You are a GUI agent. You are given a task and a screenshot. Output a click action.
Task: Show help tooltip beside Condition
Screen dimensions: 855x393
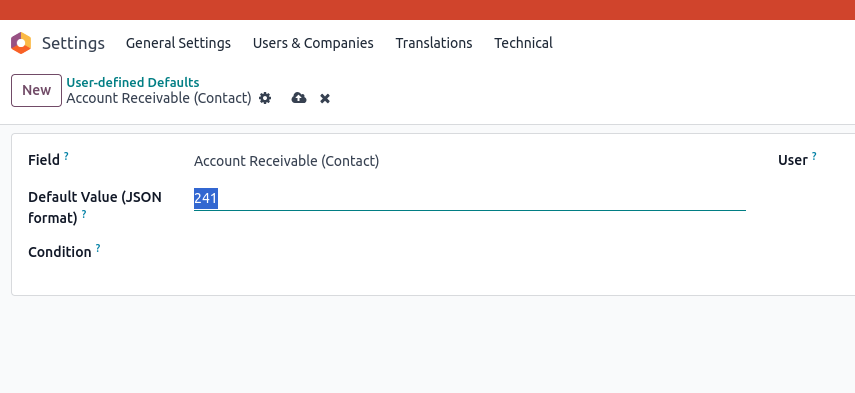click(98, 248)
